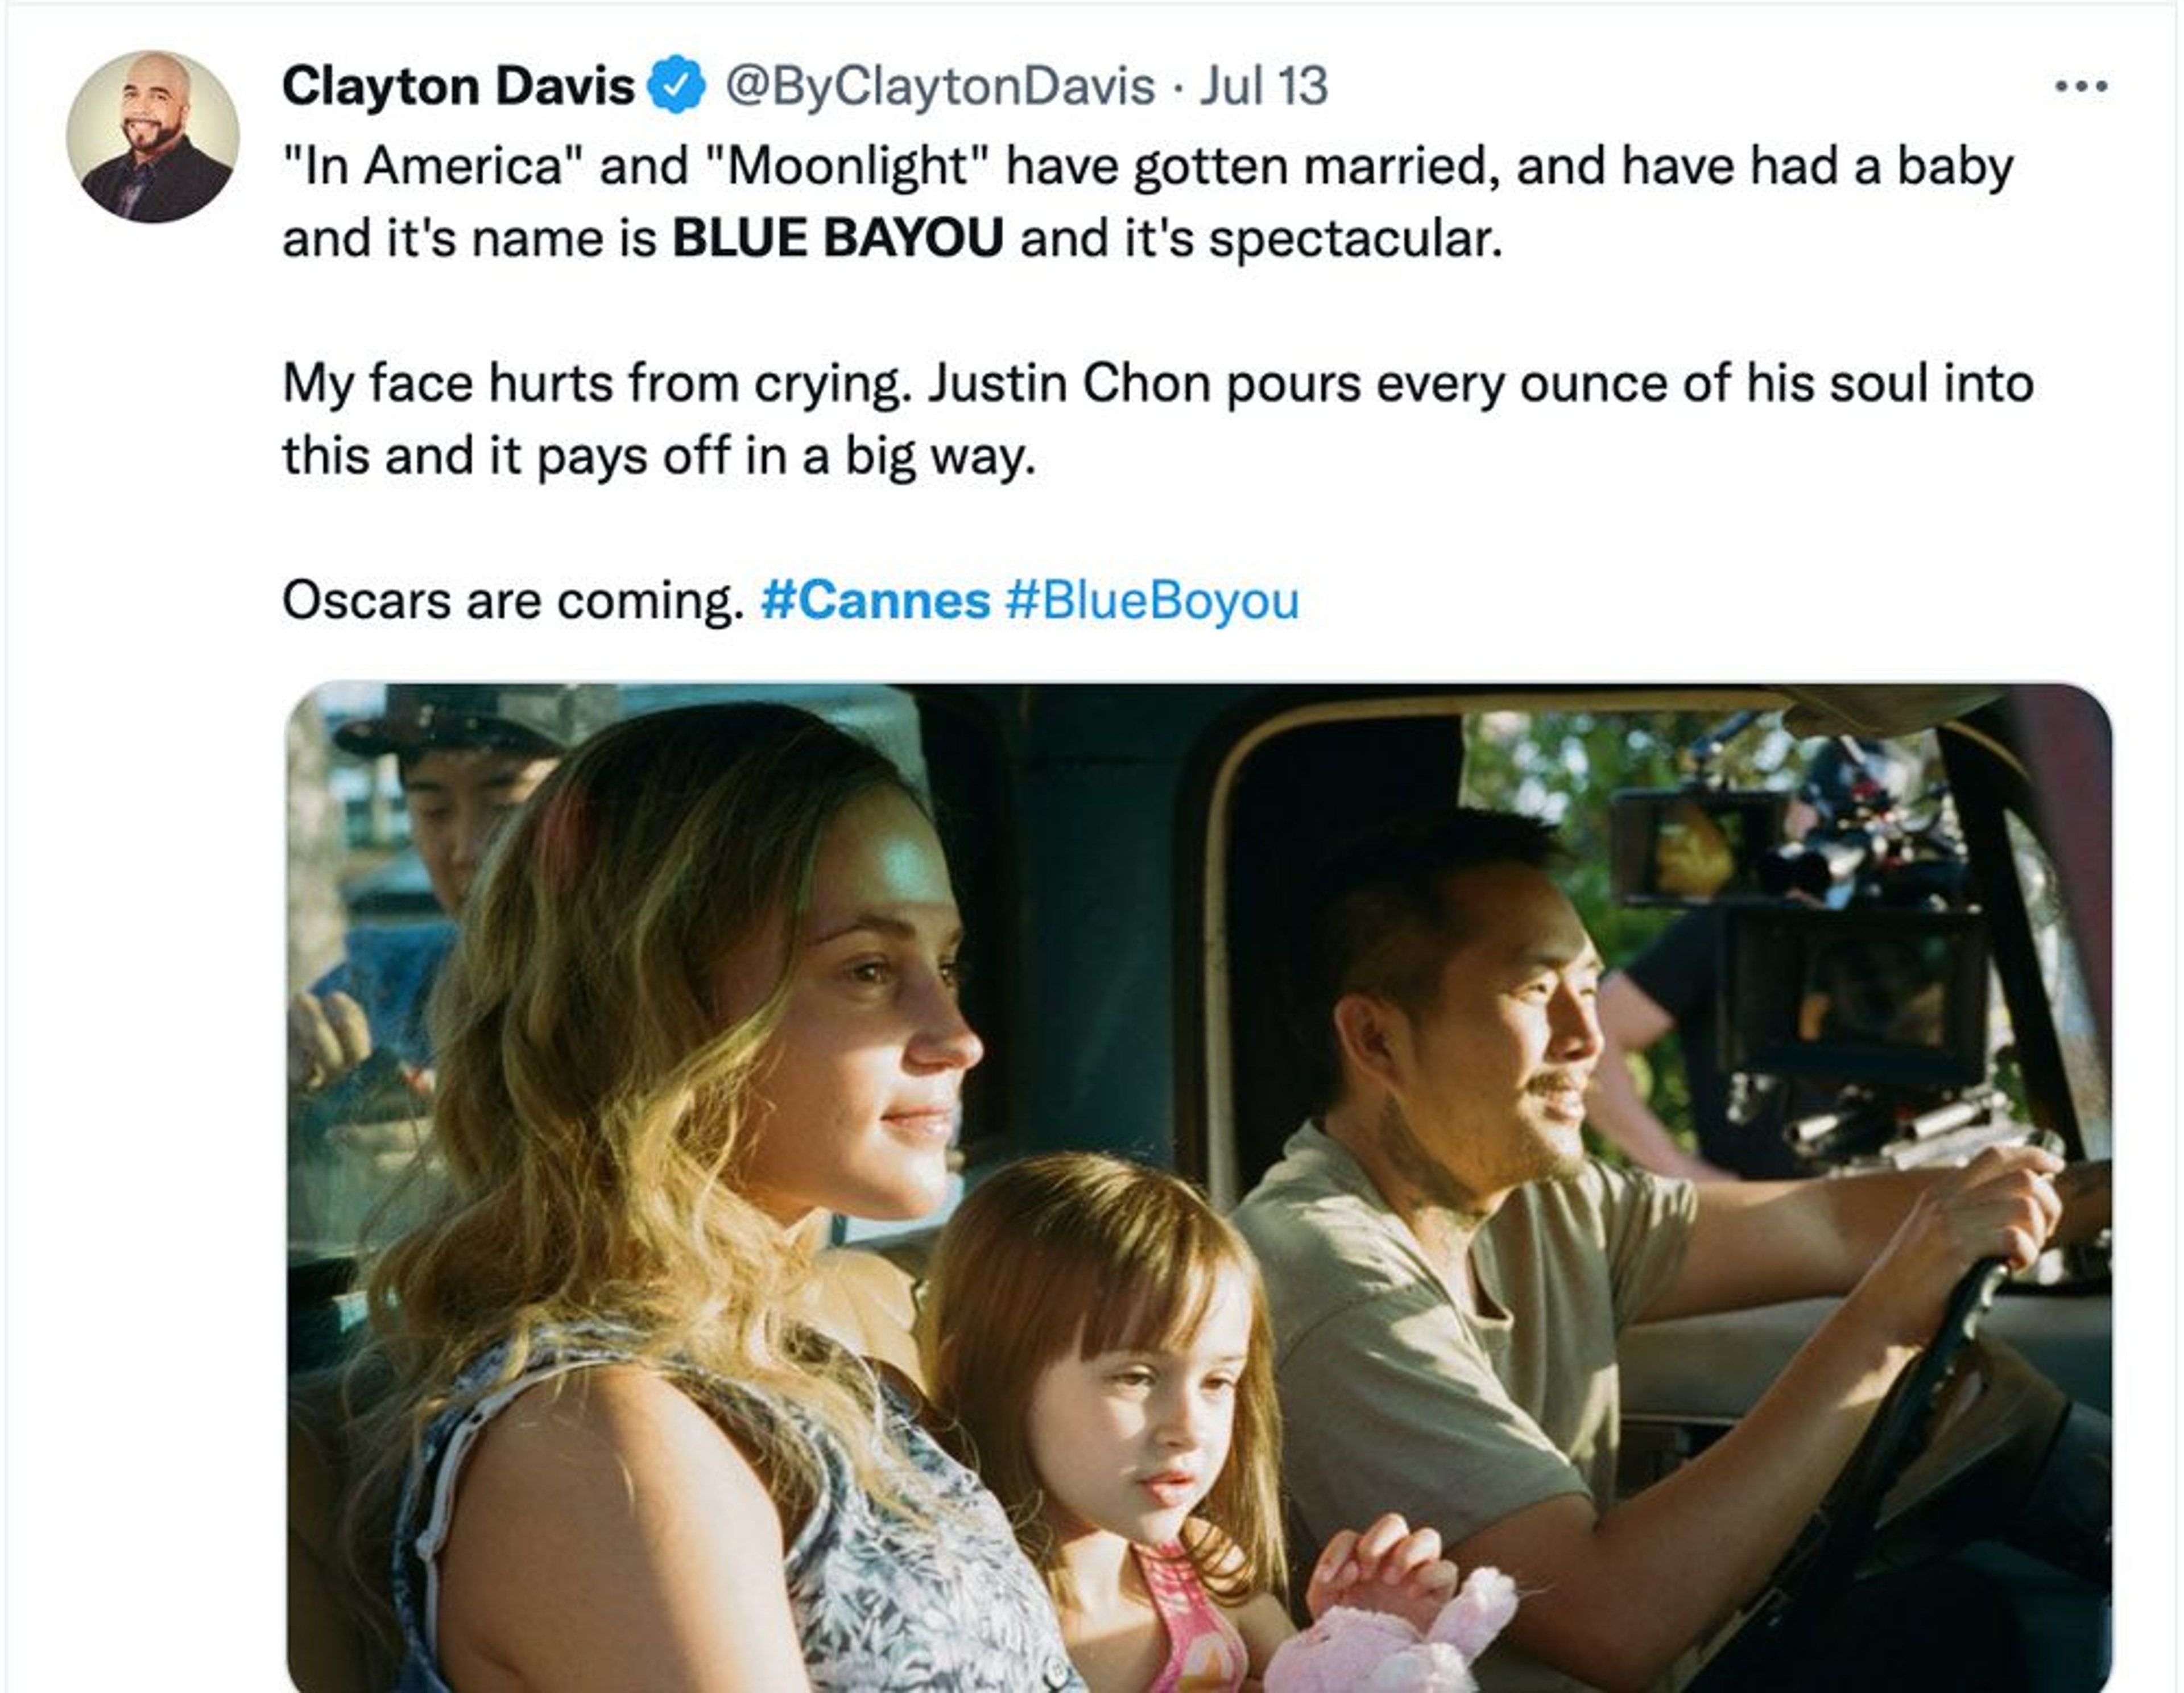Follow the #BlueBoyou hashtag link
The image size is (2184, 1693).
(1152, 601)
